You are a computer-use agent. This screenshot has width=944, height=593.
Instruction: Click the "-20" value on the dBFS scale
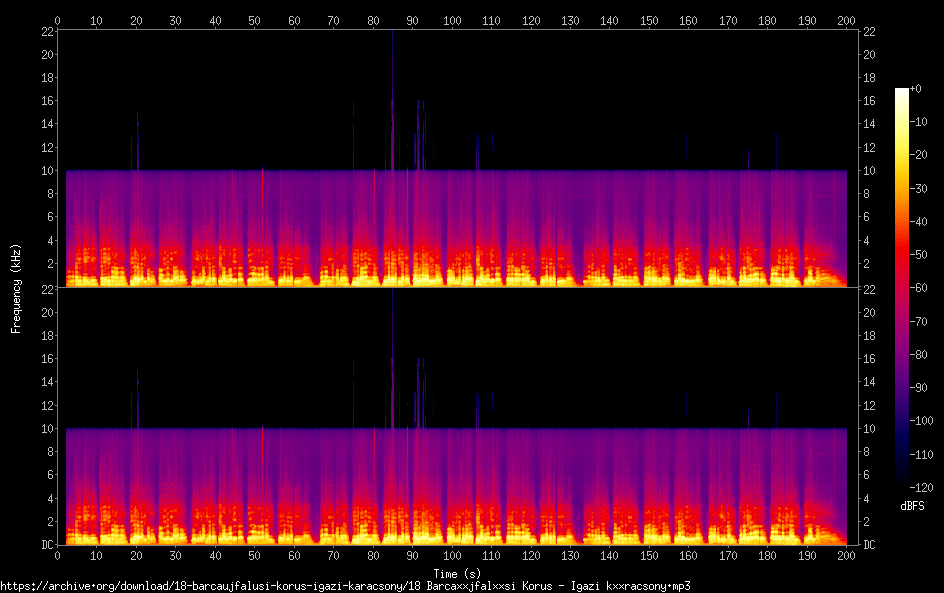pos(918,155)
